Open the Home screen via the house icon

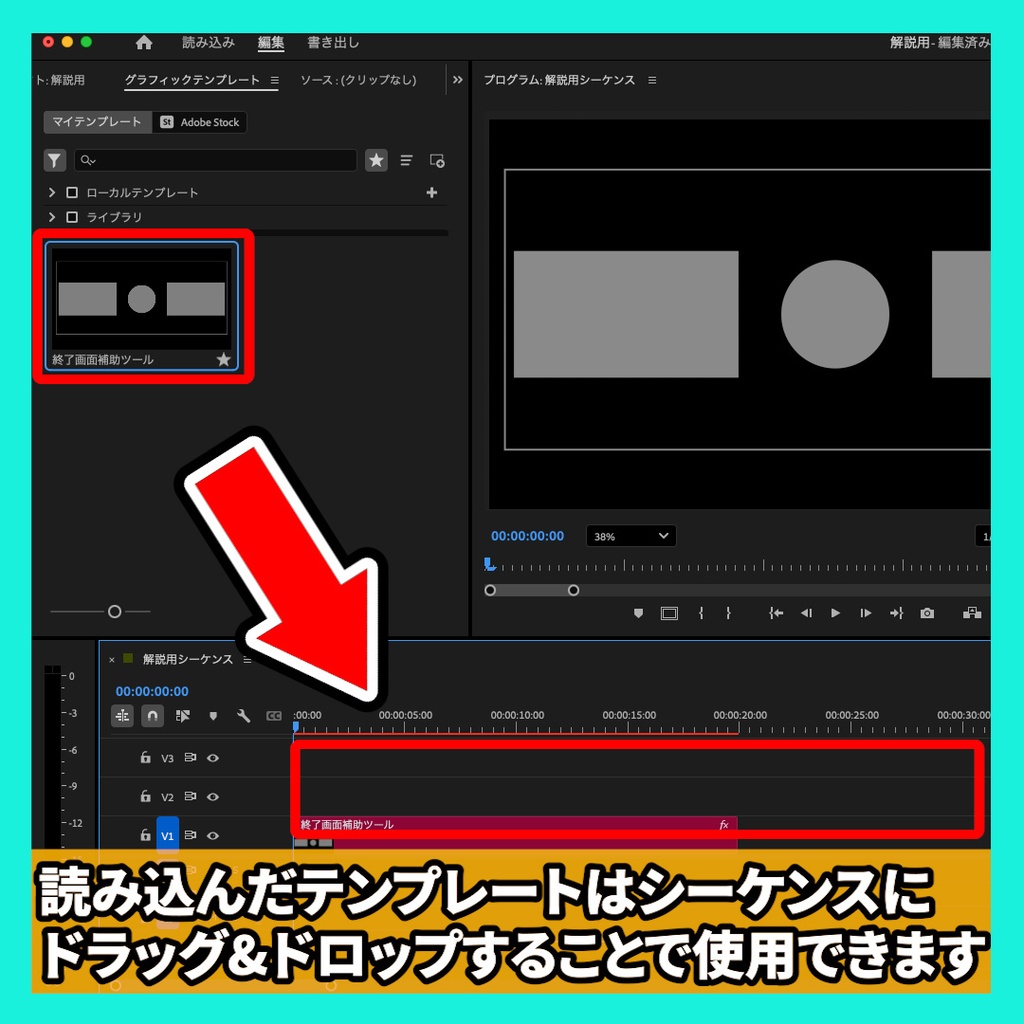[x=144, y=43]
